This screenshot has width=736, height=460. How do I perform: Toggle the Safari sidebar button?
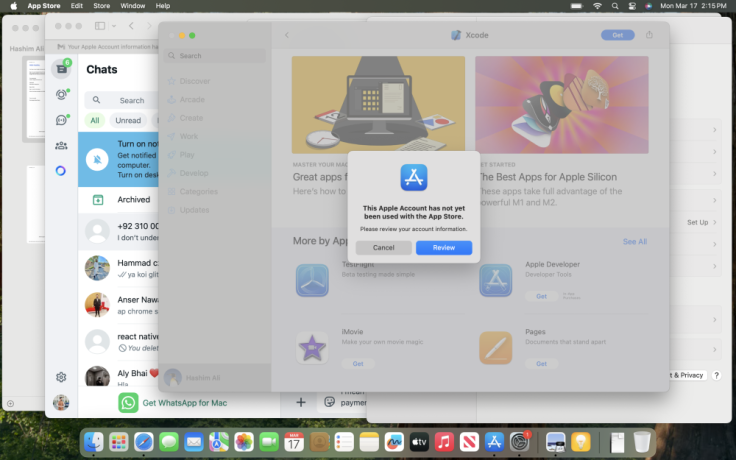coord(100,26)
